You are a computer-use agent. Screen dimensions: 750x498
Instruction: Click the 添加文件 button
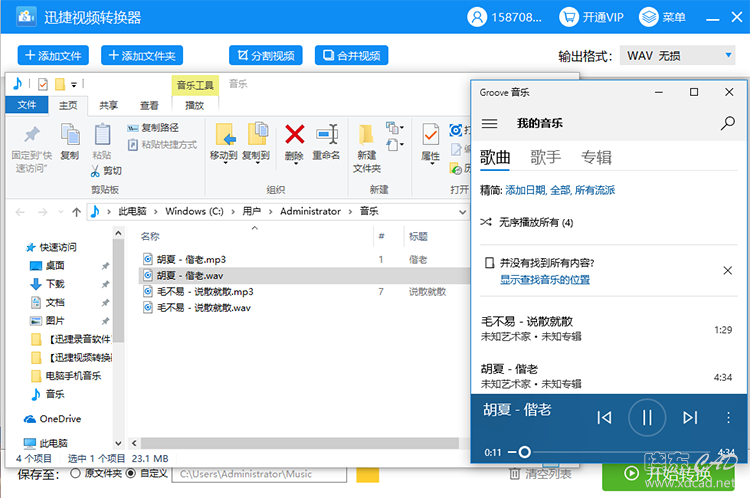[53, 55]
